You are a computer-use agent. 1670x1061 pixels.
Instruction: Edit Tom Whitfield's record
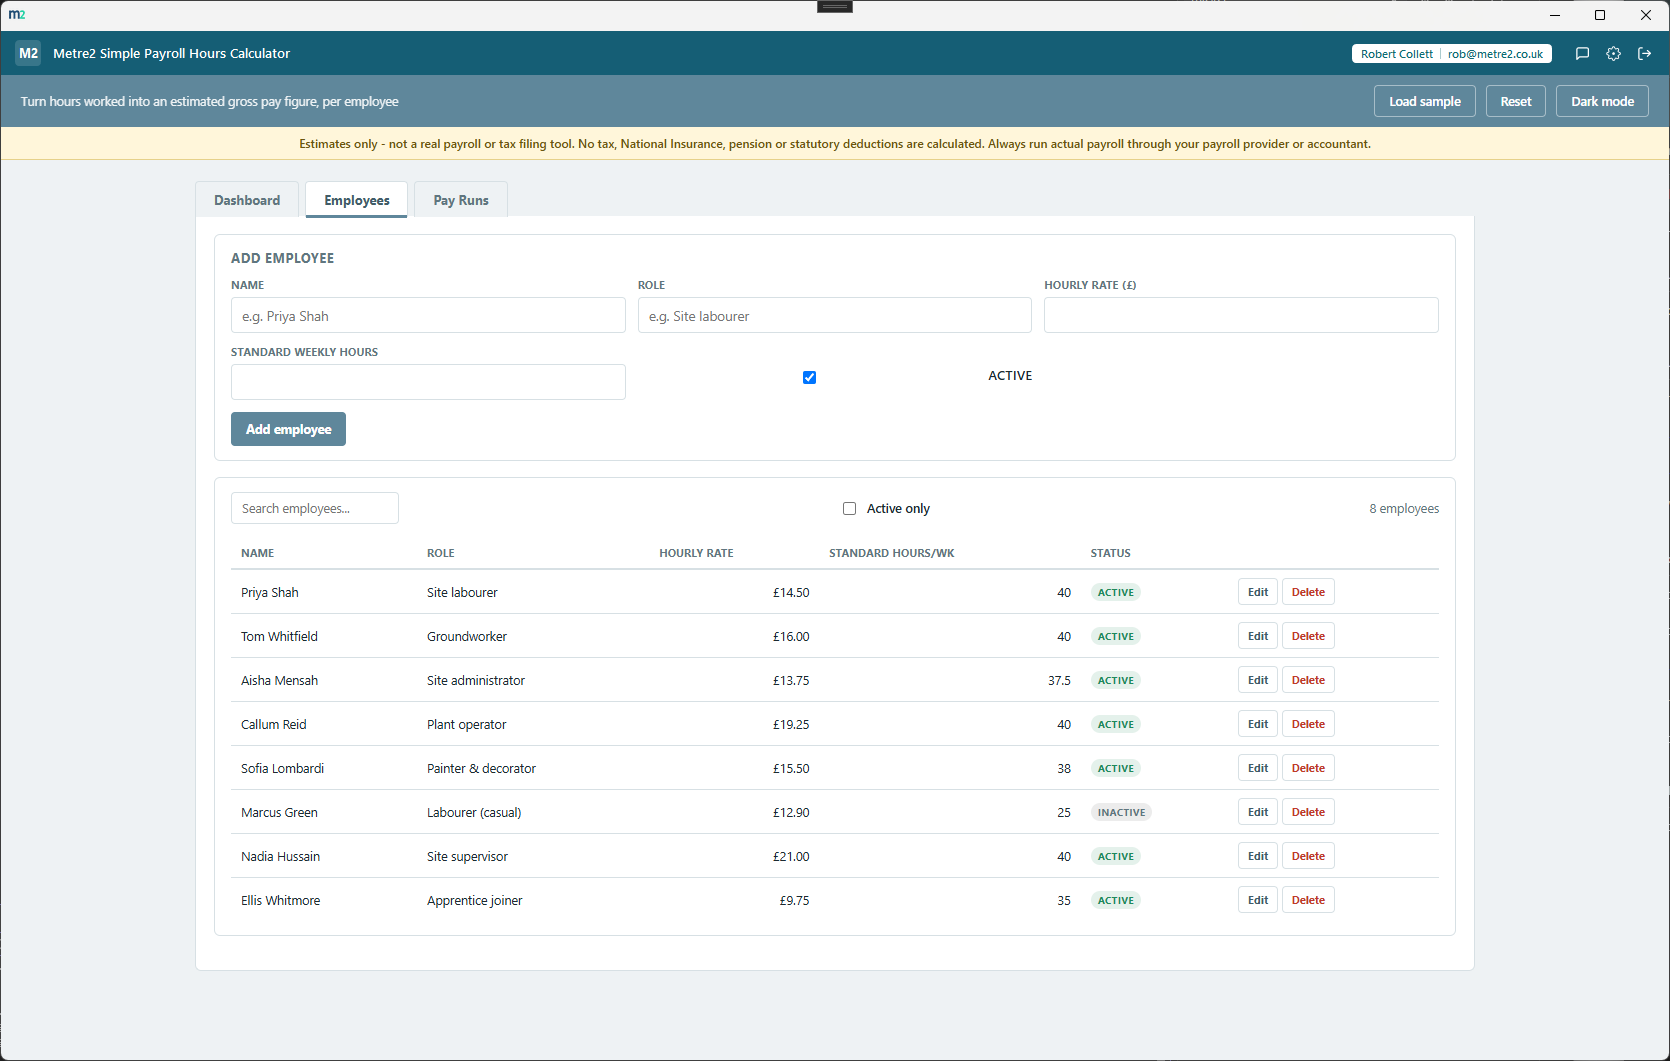point(1258,636)
